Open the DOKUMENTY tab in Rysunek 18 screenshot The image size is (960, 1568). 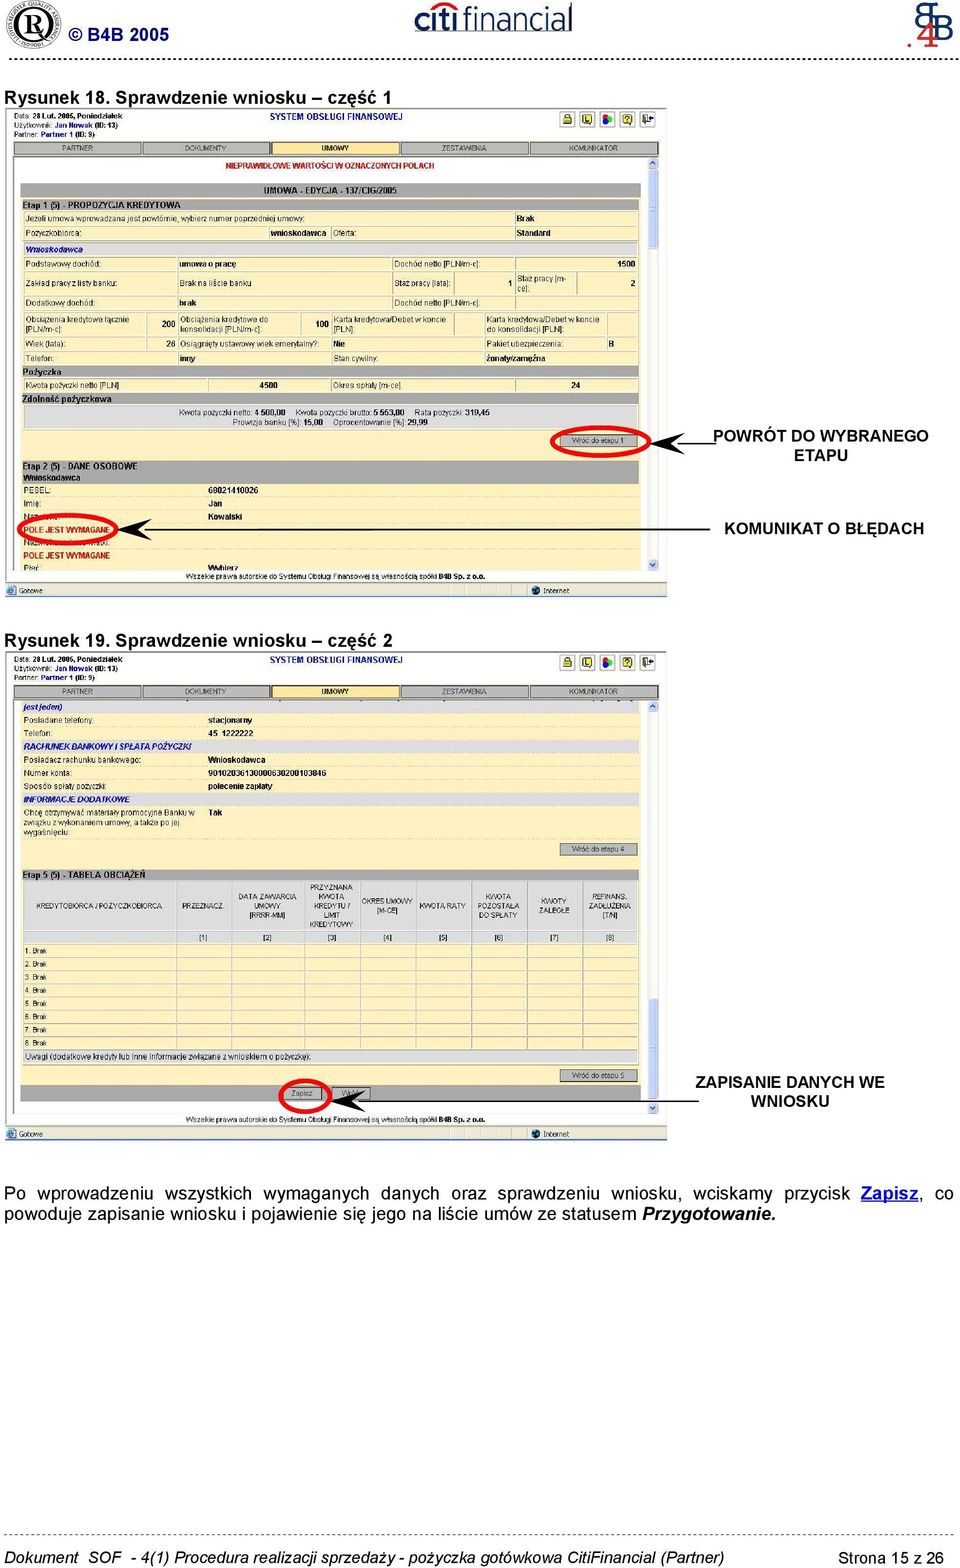click(x=206, y=148)
